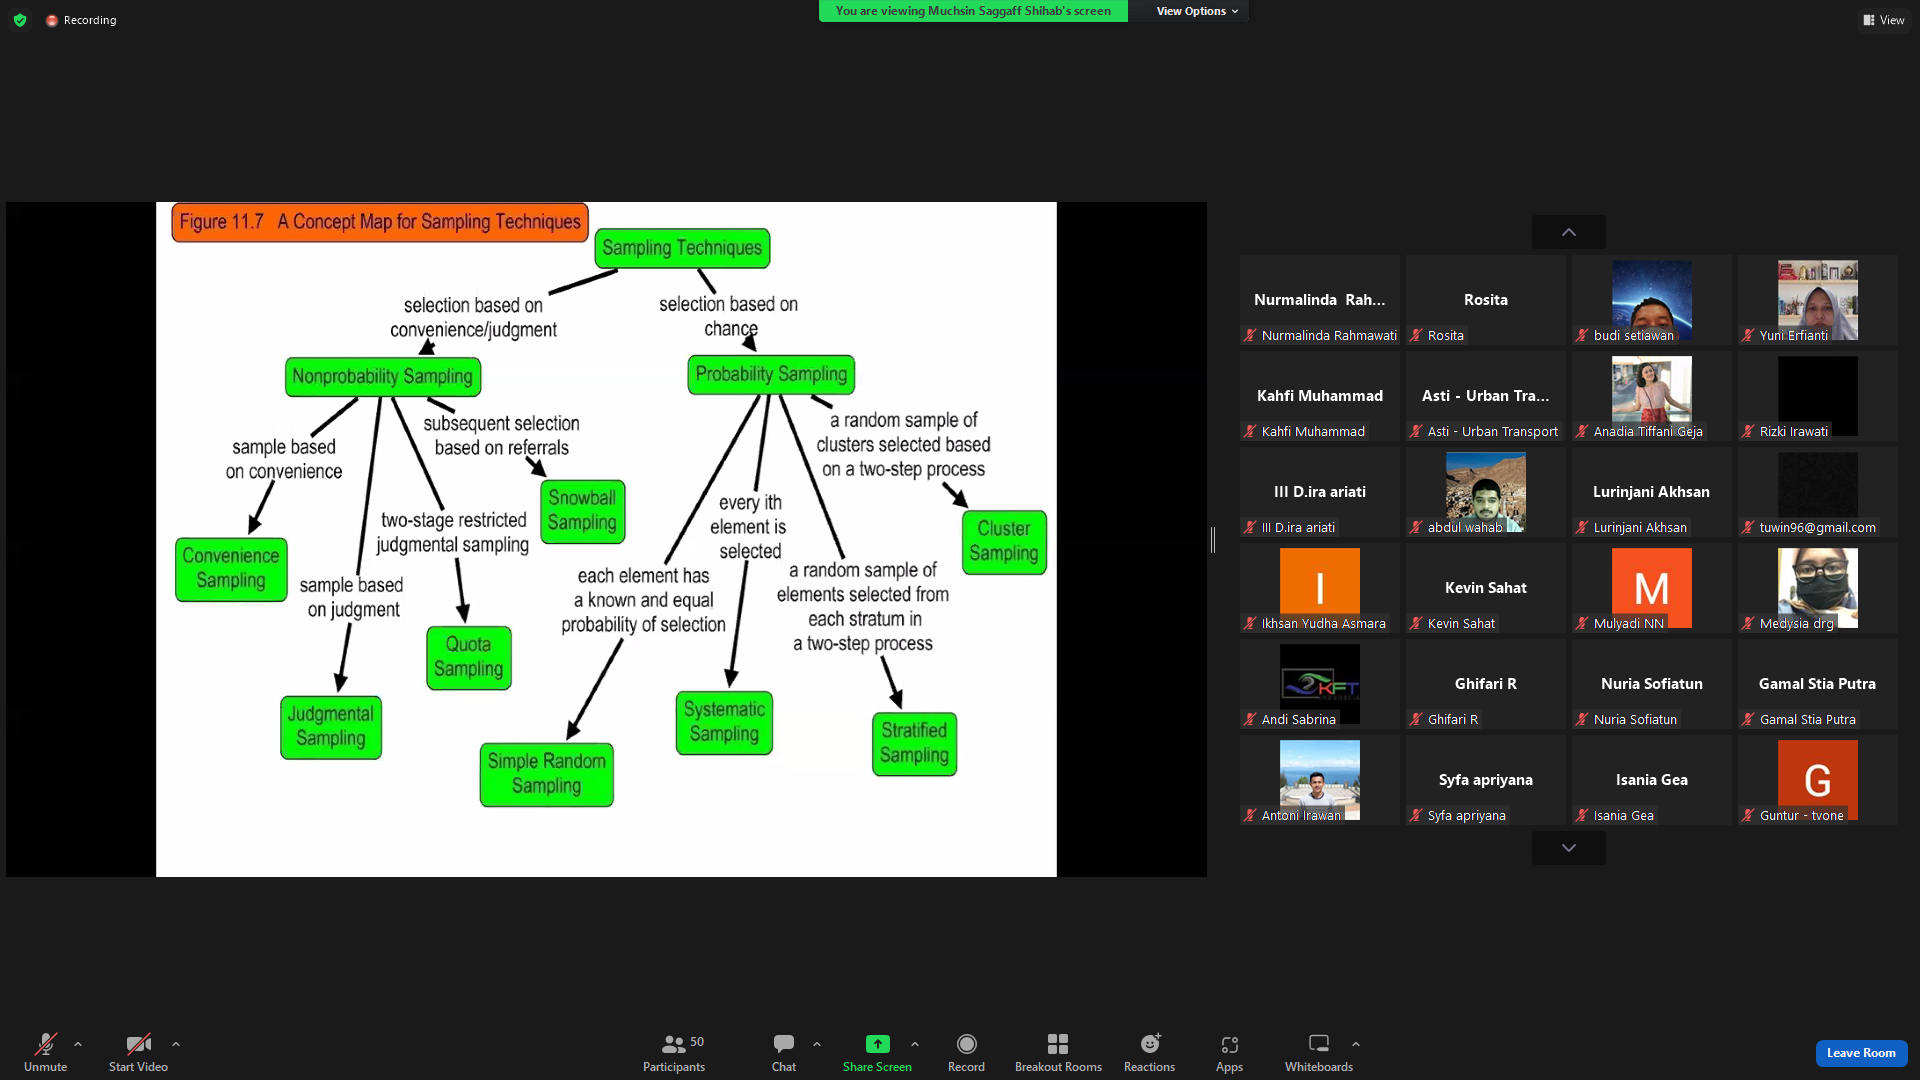Screen dimensions: 1920x1080
Task: Select budi setiawan's video tile
Action: coord(1652,300)
